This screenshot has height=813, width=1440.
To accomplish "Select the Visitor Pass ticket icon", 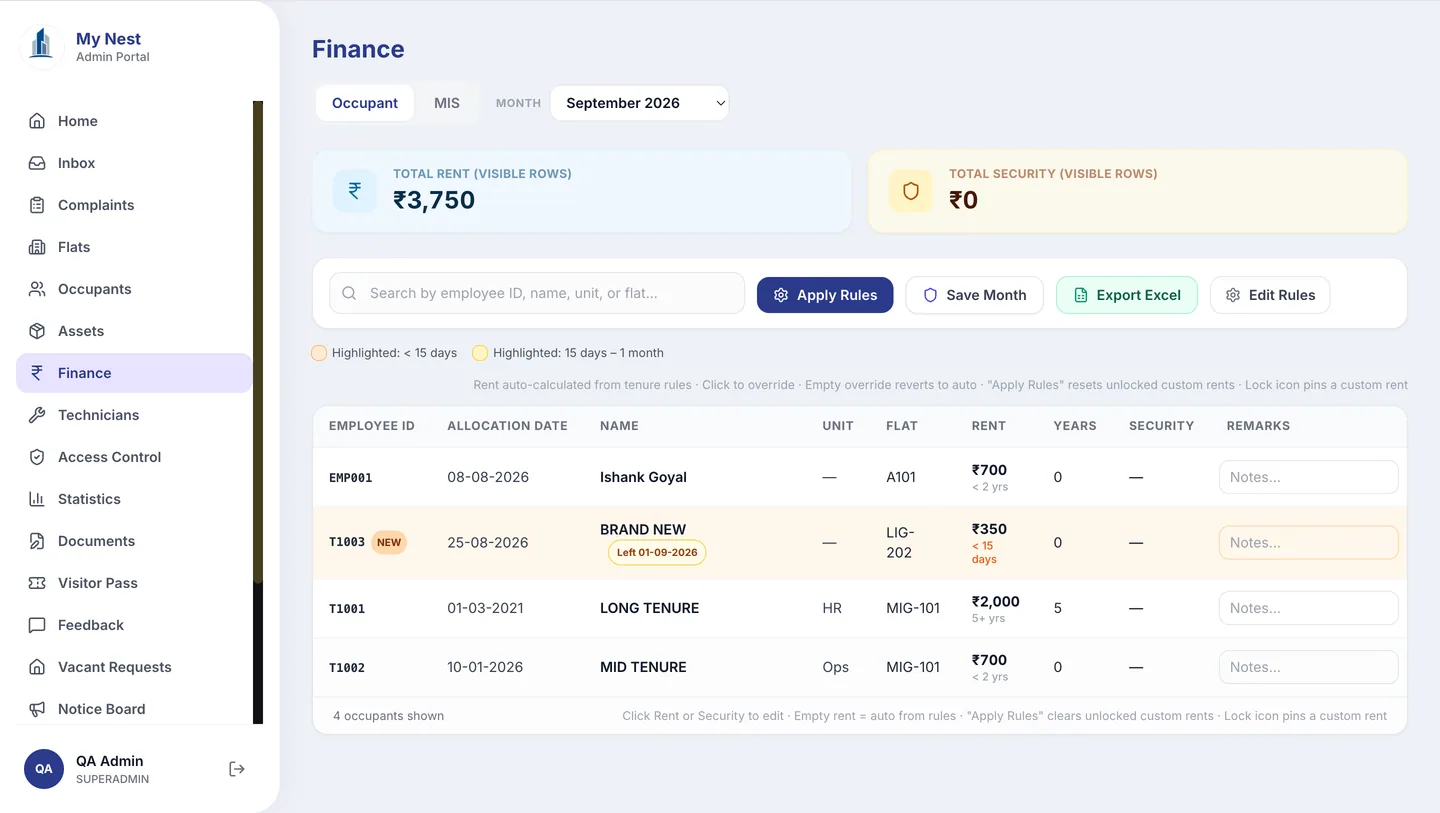I will (37, 583).
